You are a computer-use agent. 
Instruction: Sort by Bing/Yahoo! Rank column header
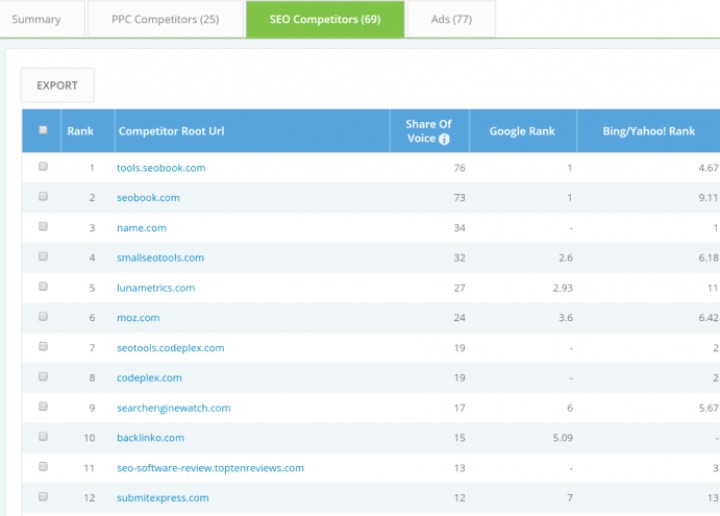(x=648, y=131)
